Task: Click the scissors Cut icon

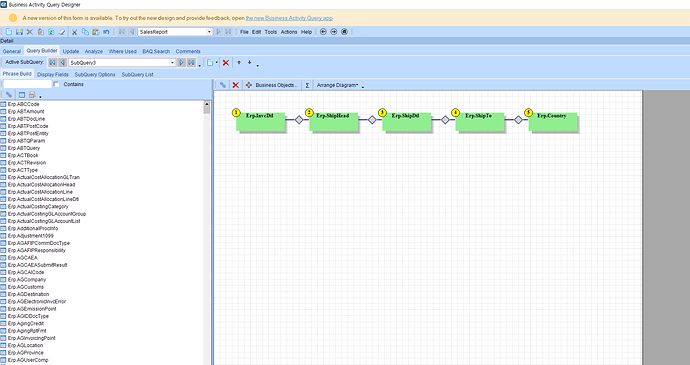Action: 74,32
